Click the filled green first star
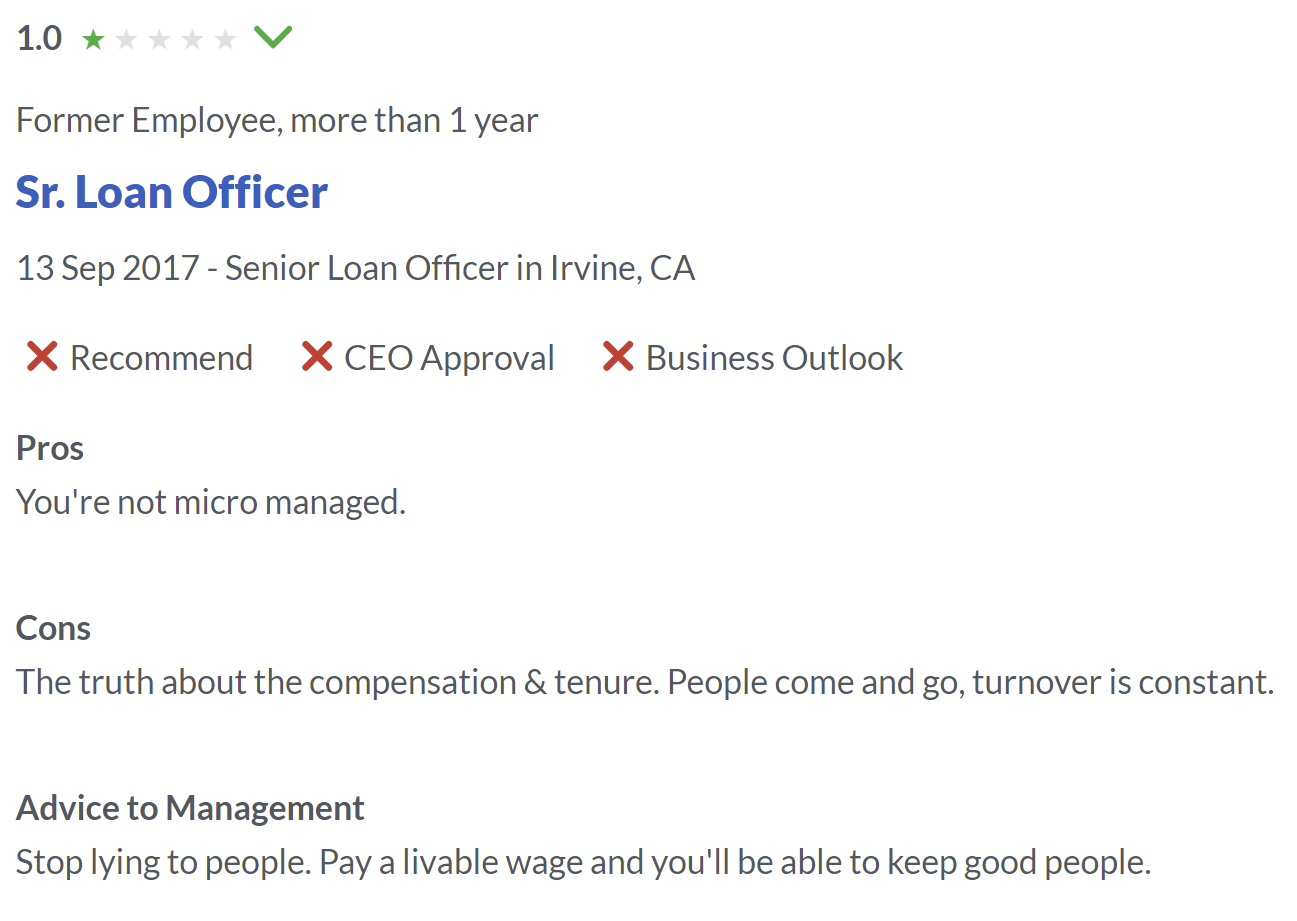 click(93, 39)
